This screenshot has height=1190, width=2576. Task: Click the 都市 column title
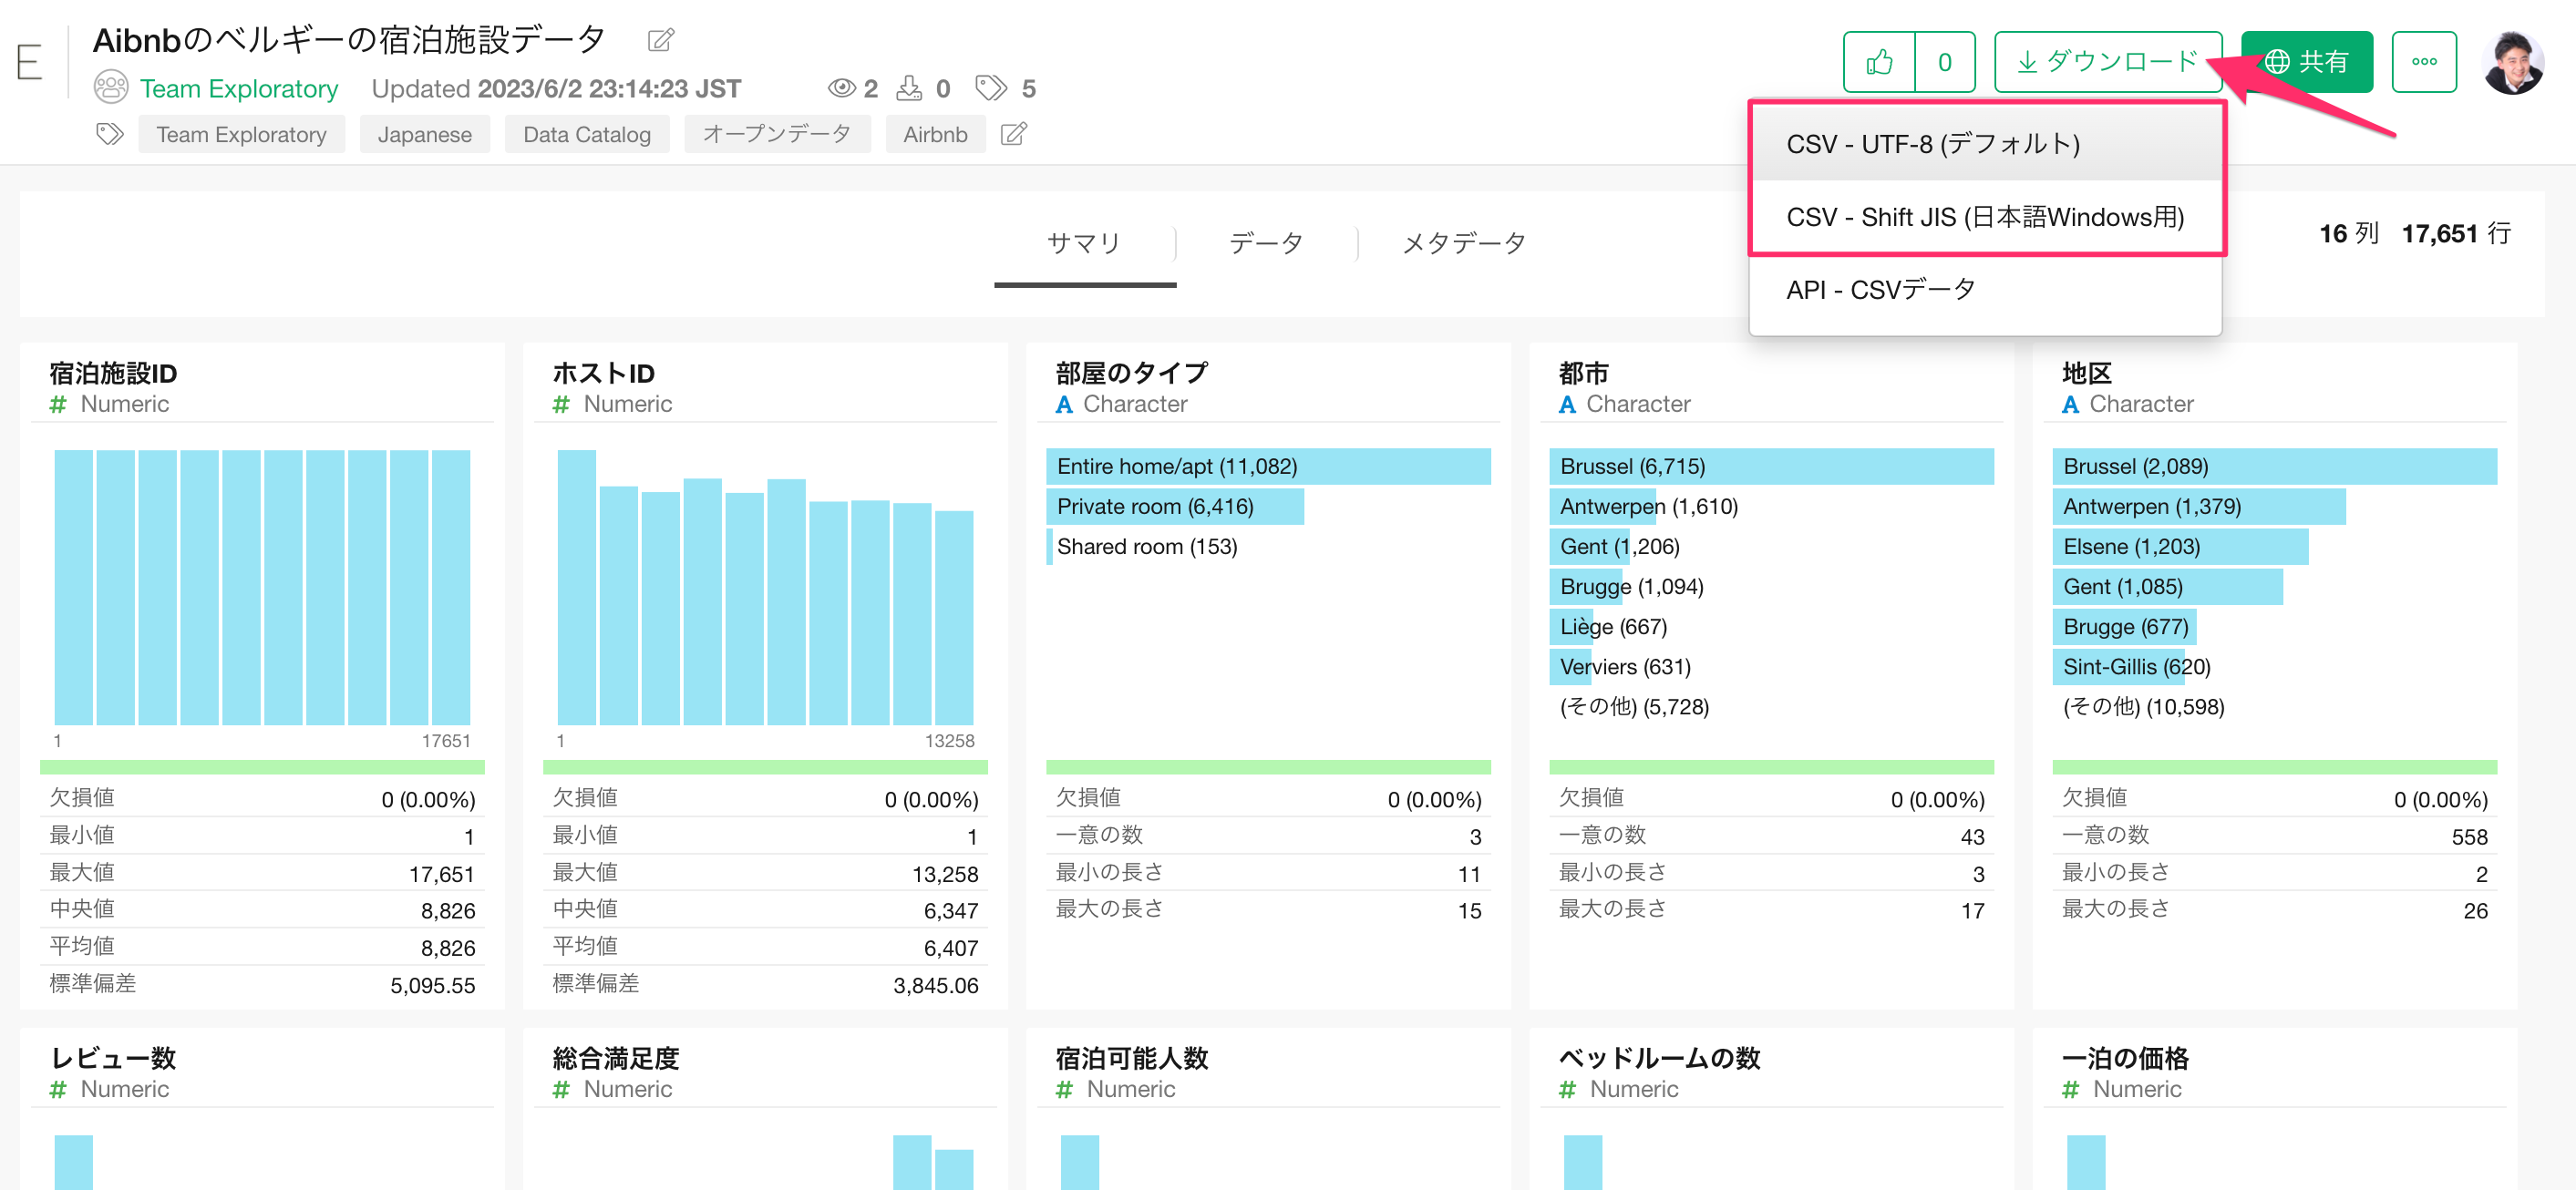pos(1583,373)
